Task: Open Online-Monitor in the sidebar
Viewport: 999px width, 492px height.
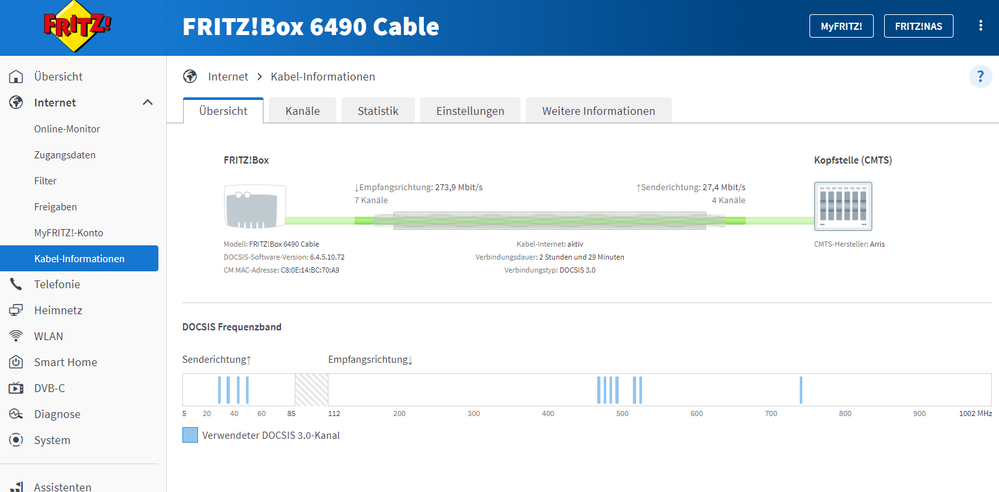Action: (x=67, y=129)
